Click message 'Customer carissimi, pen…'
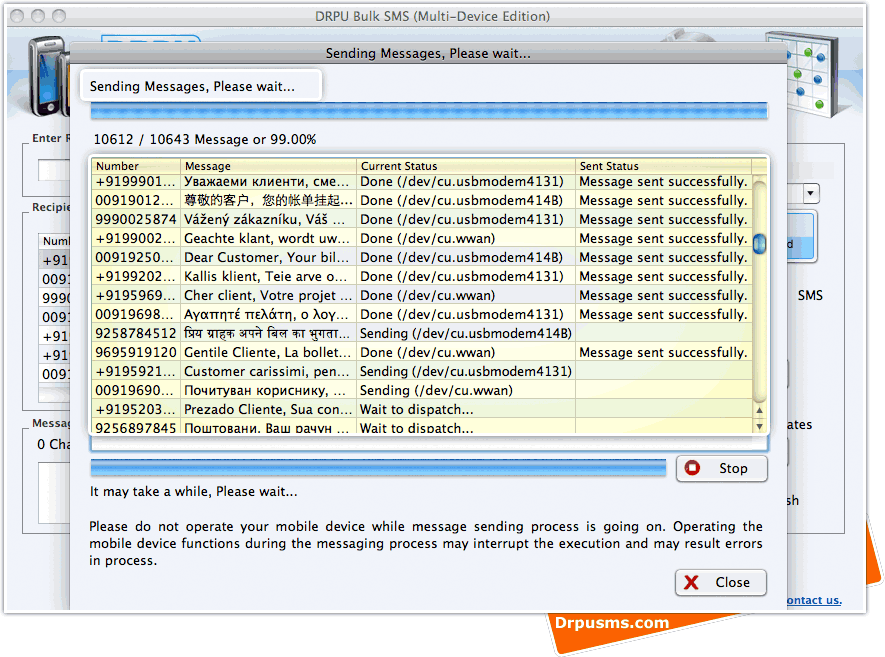Image resolution: width=885 pixels, height=657 pixels. tap(266, 371)
